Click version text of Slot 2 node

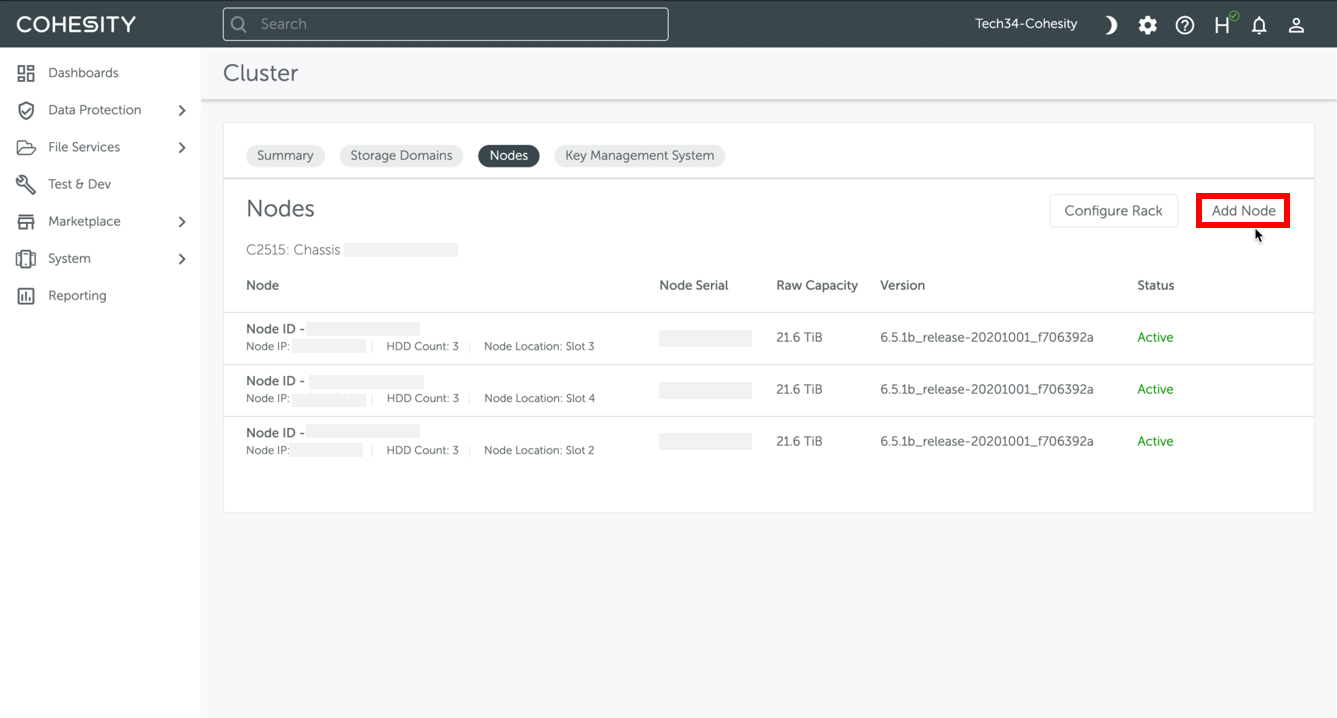987,442
